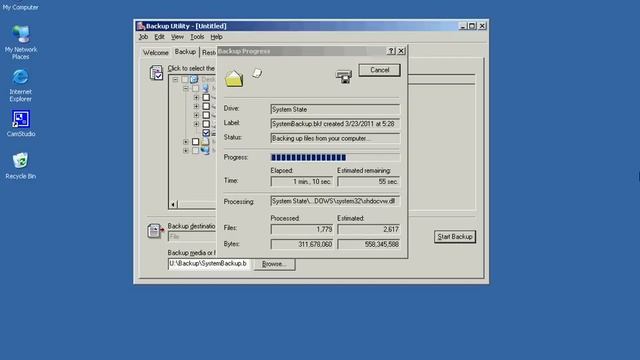Image resolution: width=640 pixels, height=360 pixels.
Task: Click the My Documents folder icon in tree
Action: click(205, 142)
